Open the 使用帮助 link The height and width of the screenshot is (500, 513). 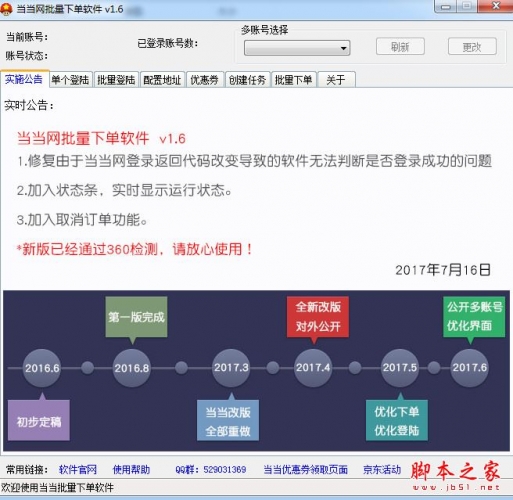pyautogui.click(x=131, y=470)
